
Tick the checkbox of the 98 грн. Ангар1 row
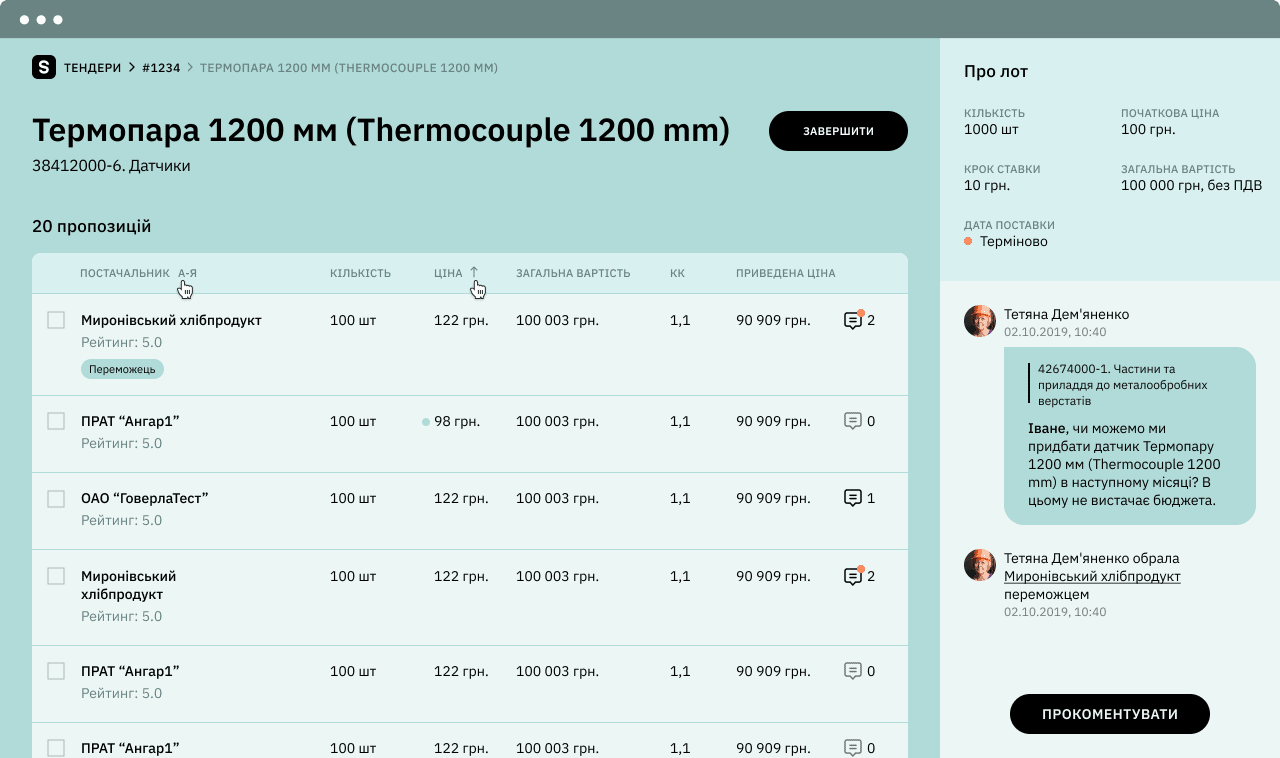56,421
